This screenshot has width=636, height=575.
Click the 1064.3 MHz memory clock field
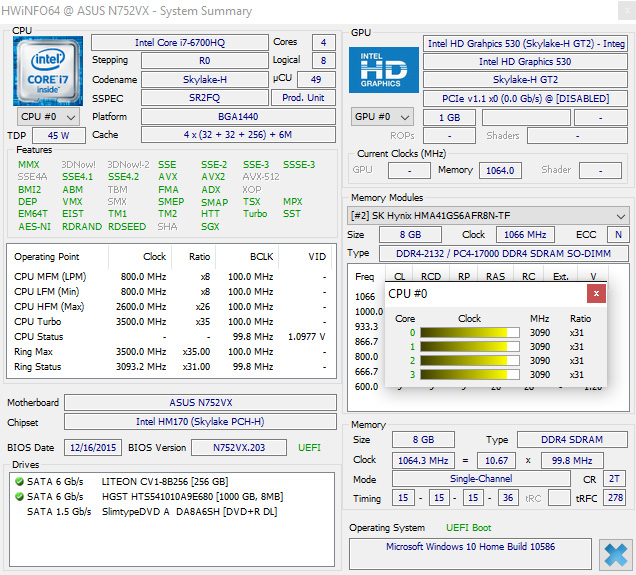tap(423, 461)
